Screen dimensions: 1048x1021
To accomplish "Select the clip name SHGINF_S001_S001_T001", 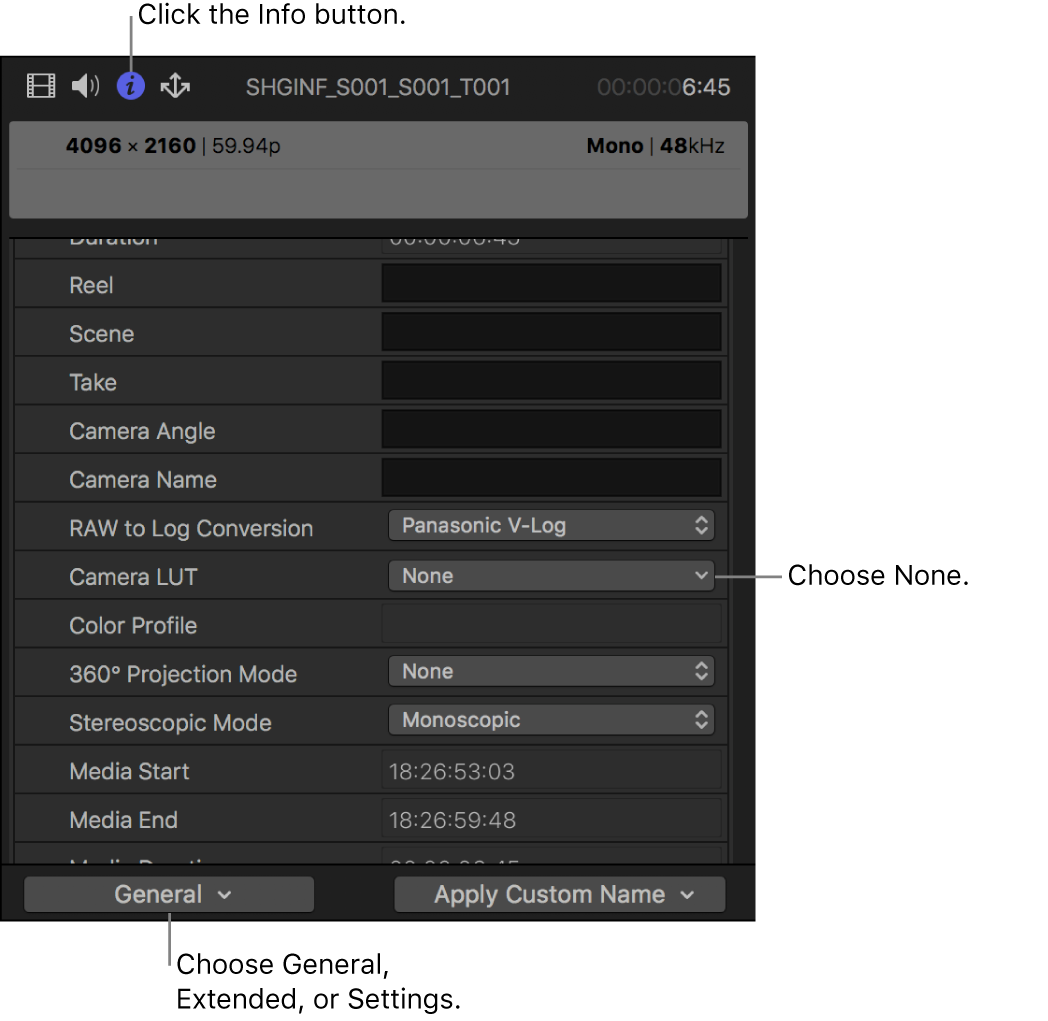I will (x=378, y=87).
